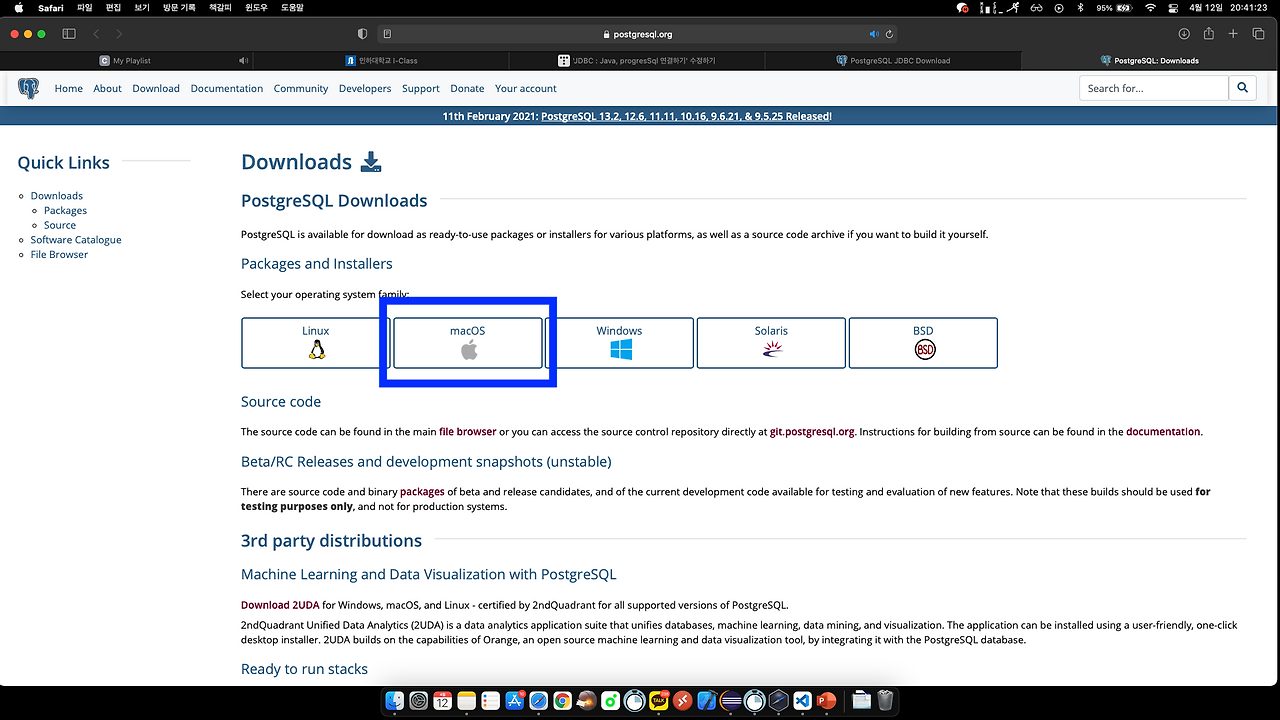This screenshot has height=720, width=1280.
Task: Open the 파일 menu
Action: (x=84, y=7)
